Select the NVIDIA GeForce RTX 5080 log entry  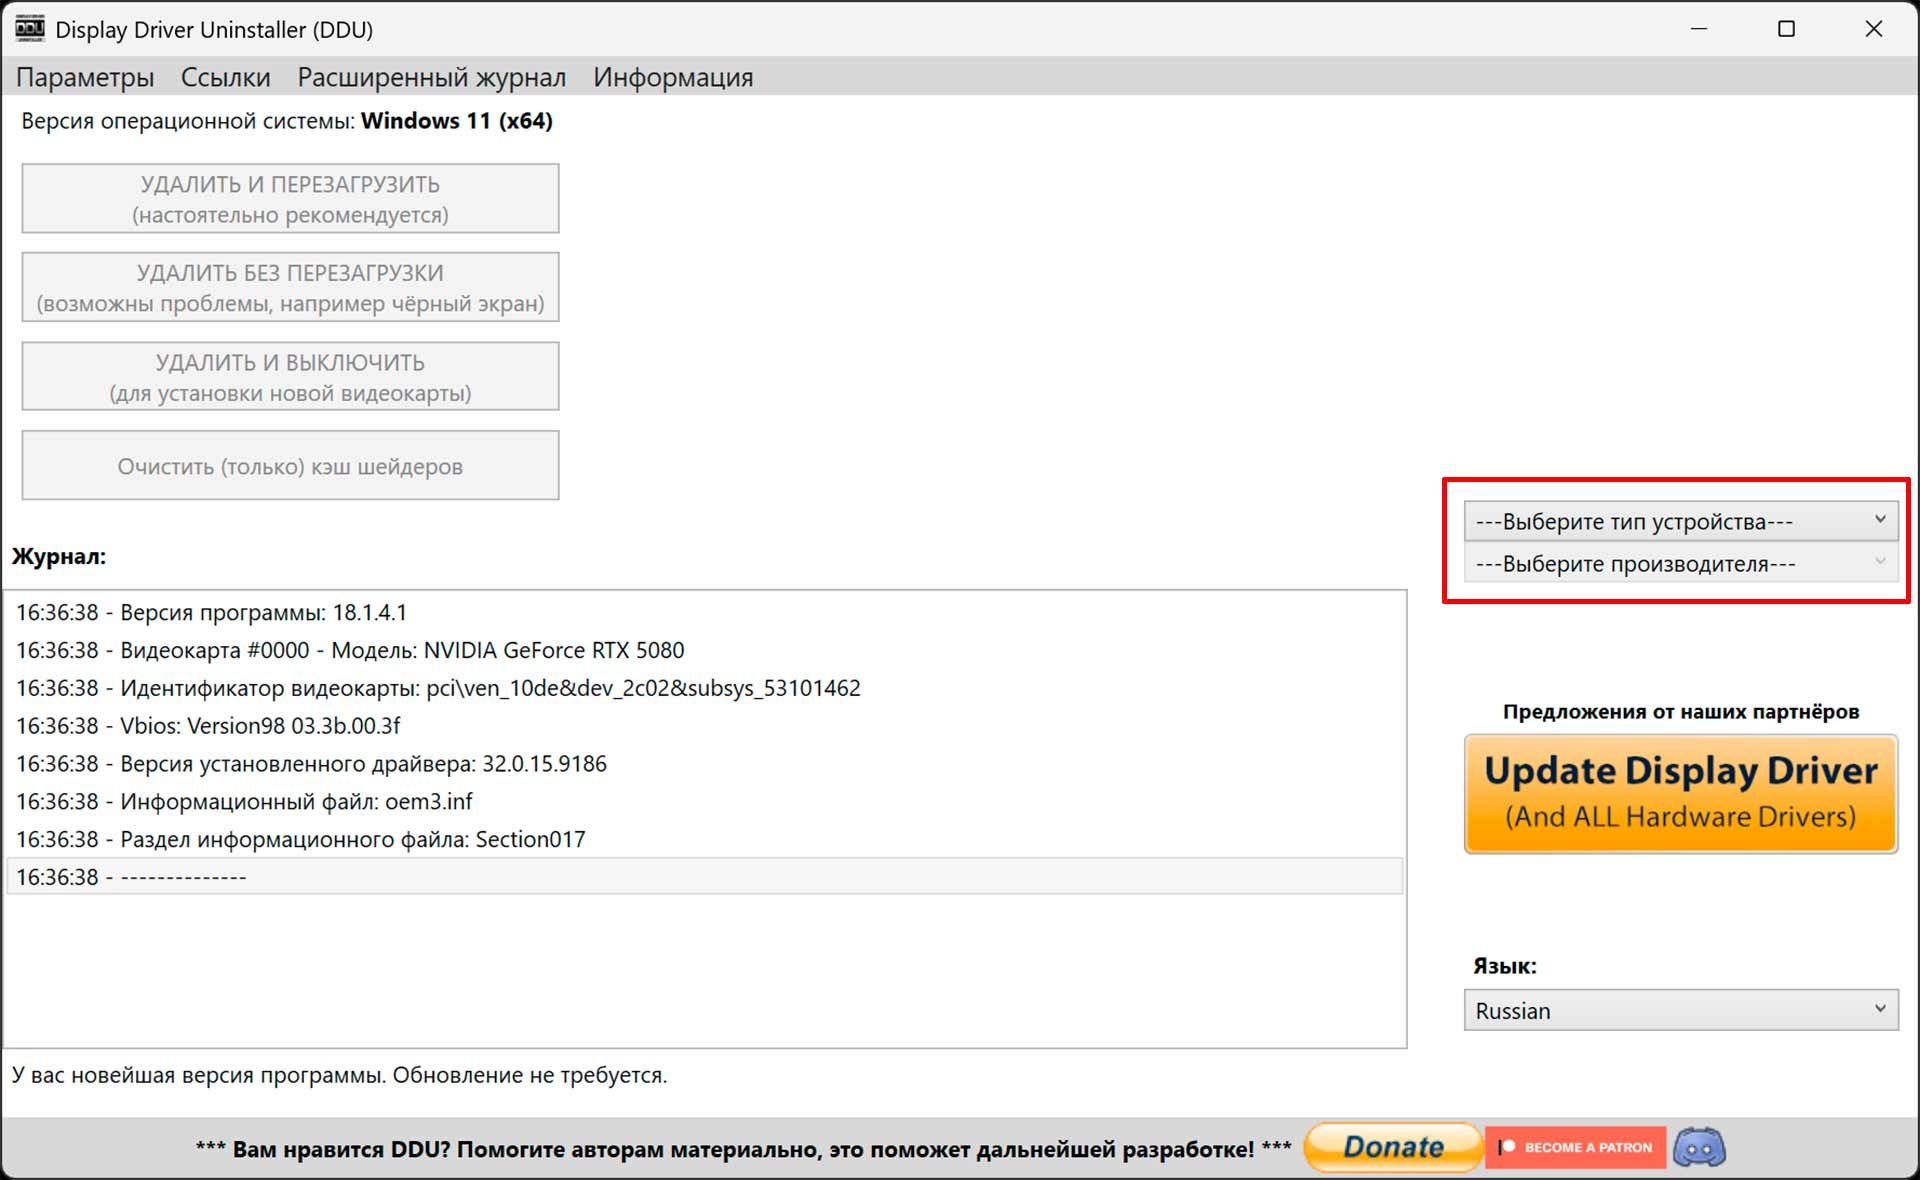tap(350, 650)
